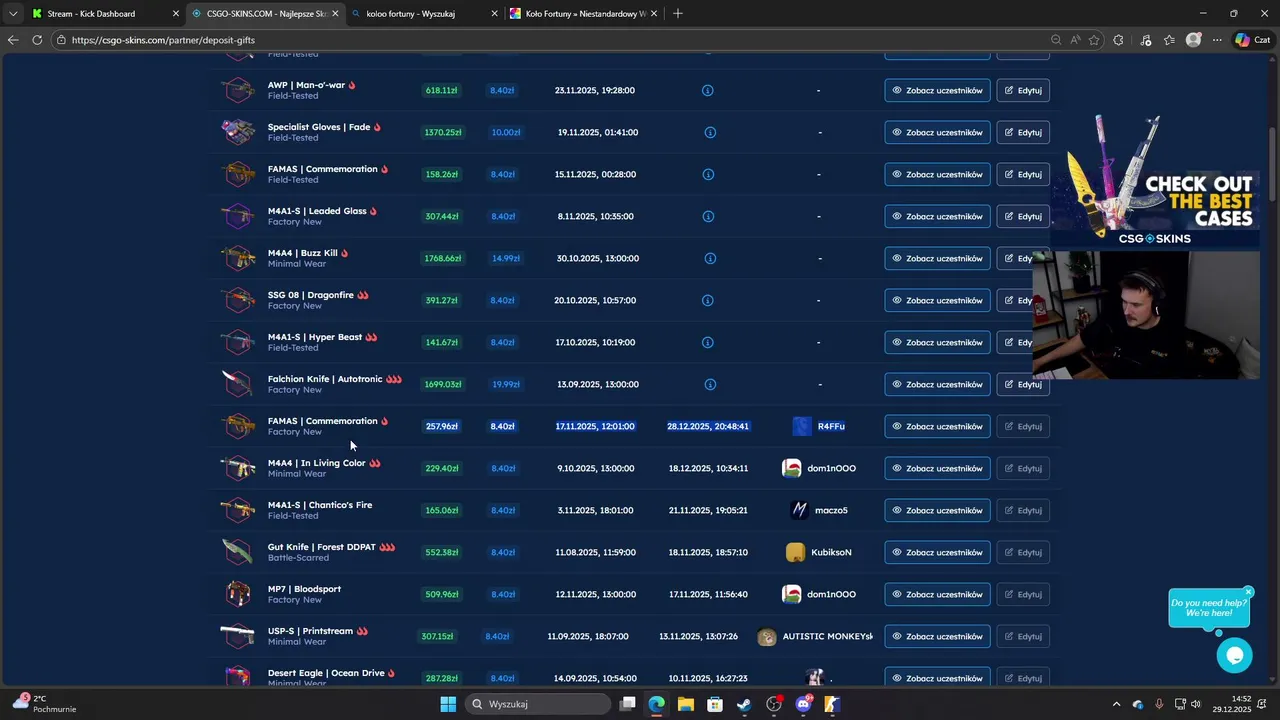The image size is (1280, 720).
Task: View participants of Falchion Knife Autotronic
Action: (937, 384)
